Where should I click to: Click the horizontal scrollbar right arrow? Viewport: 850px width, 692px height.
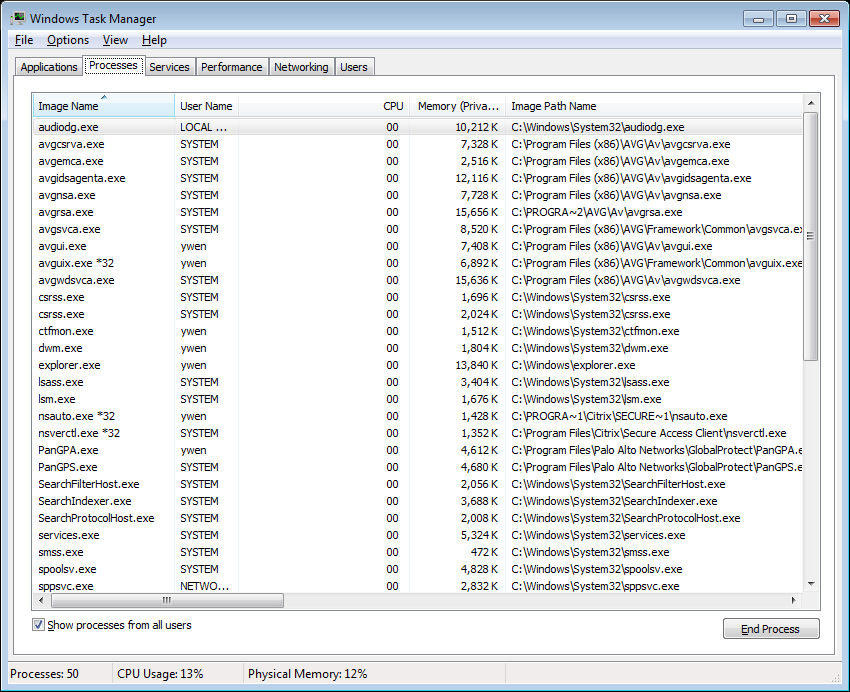click(x=794, y=600)
